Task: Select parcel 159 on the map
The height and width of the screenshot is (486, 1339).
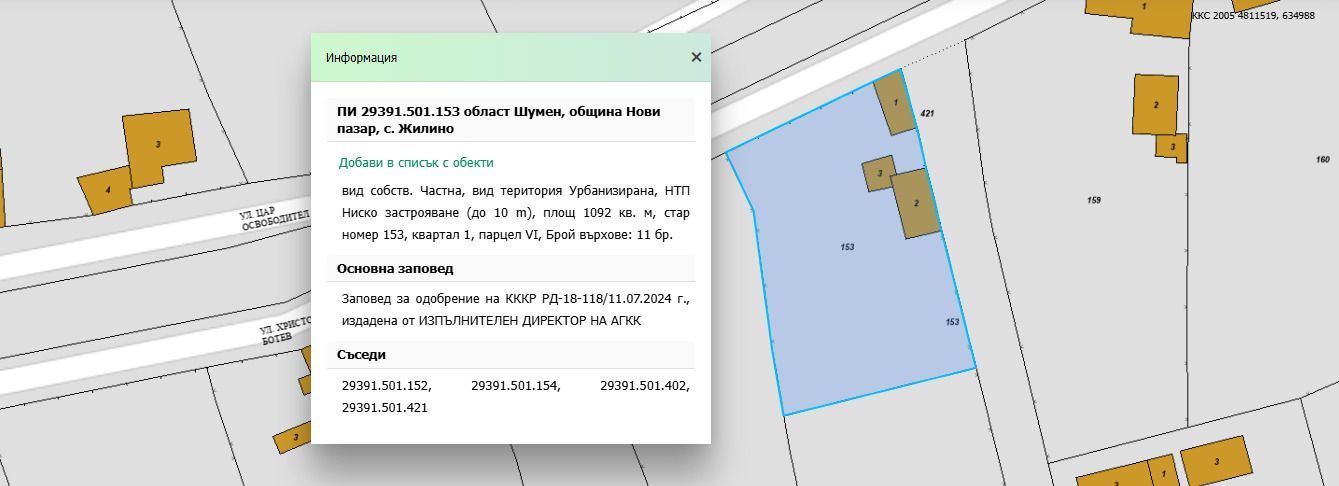Action: (x=1093, y=201)
